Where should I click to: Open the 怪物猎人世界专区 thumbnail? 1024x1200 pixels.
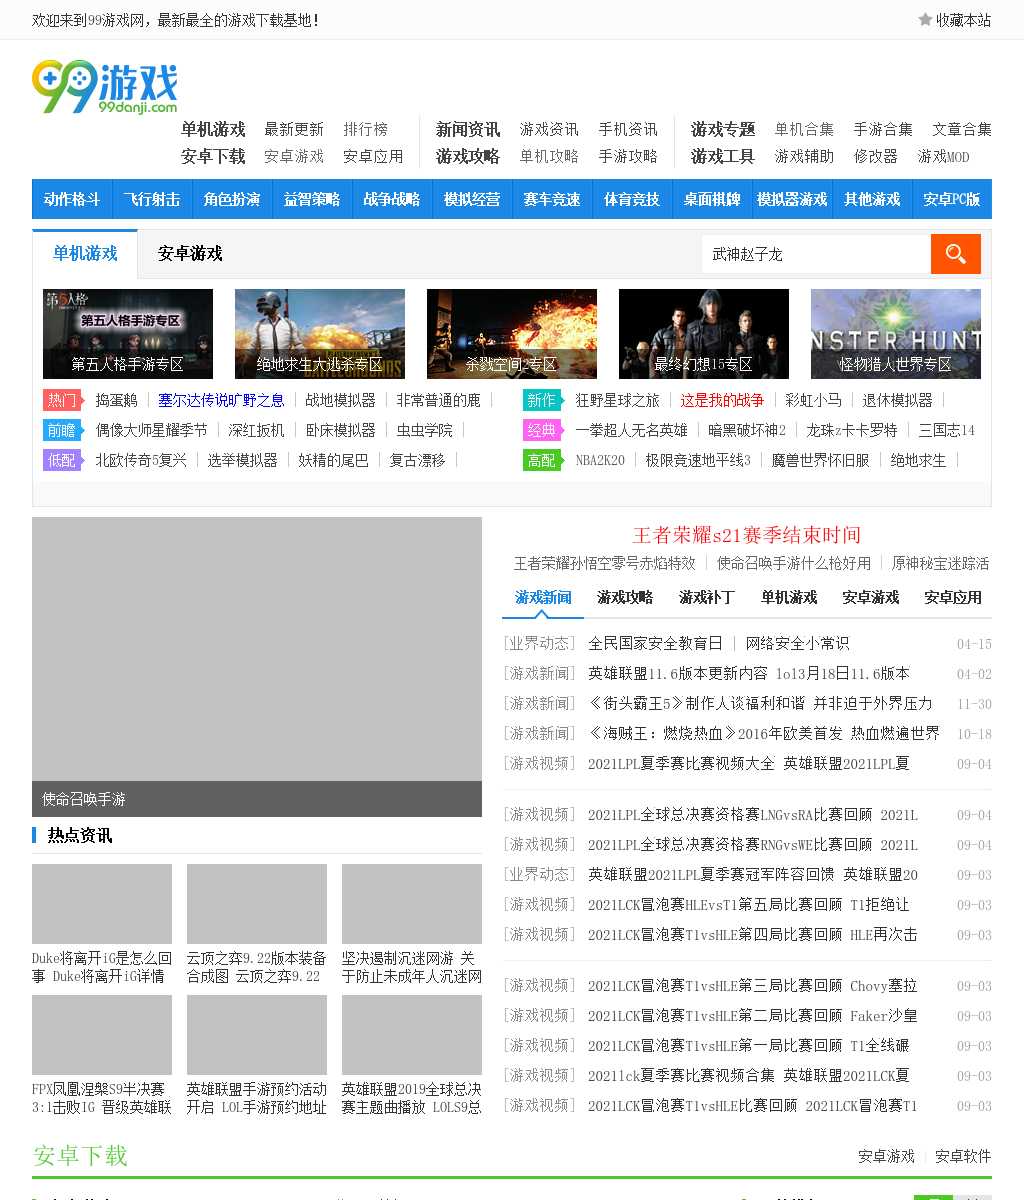896,334
